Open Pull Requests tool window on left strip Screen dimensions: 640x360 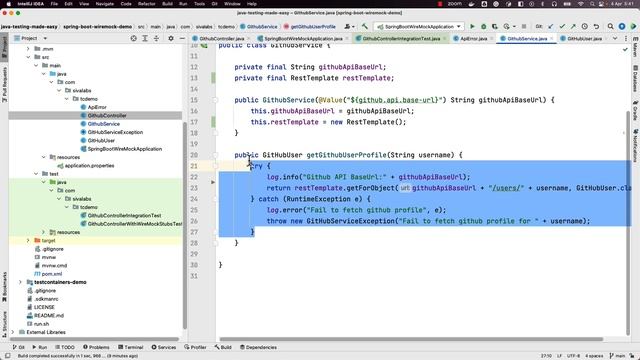coord(4,85)
